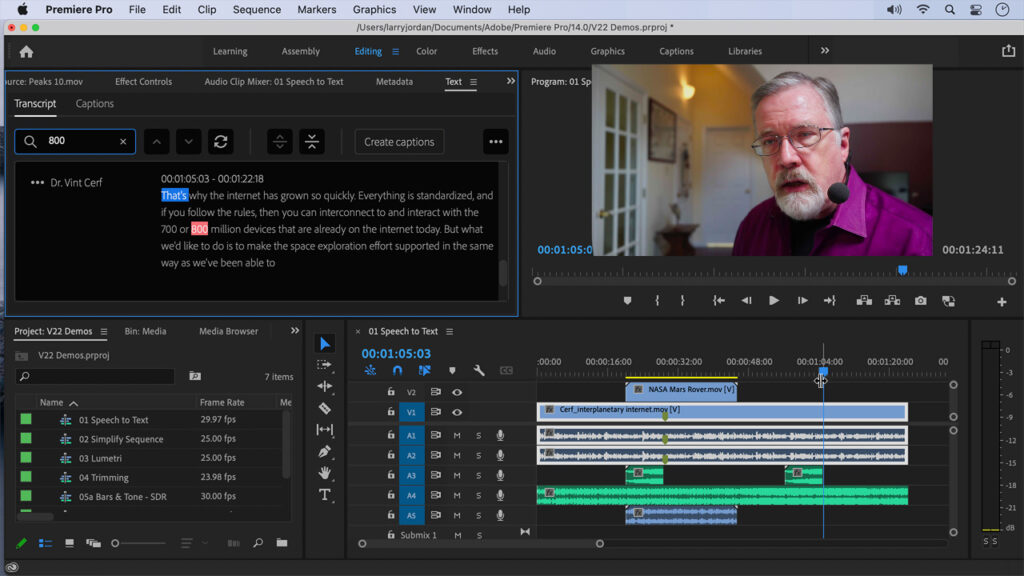Open the Program monitor button editor plus icon
This screenshot has width=1024, height=576.
[1002, 302]
